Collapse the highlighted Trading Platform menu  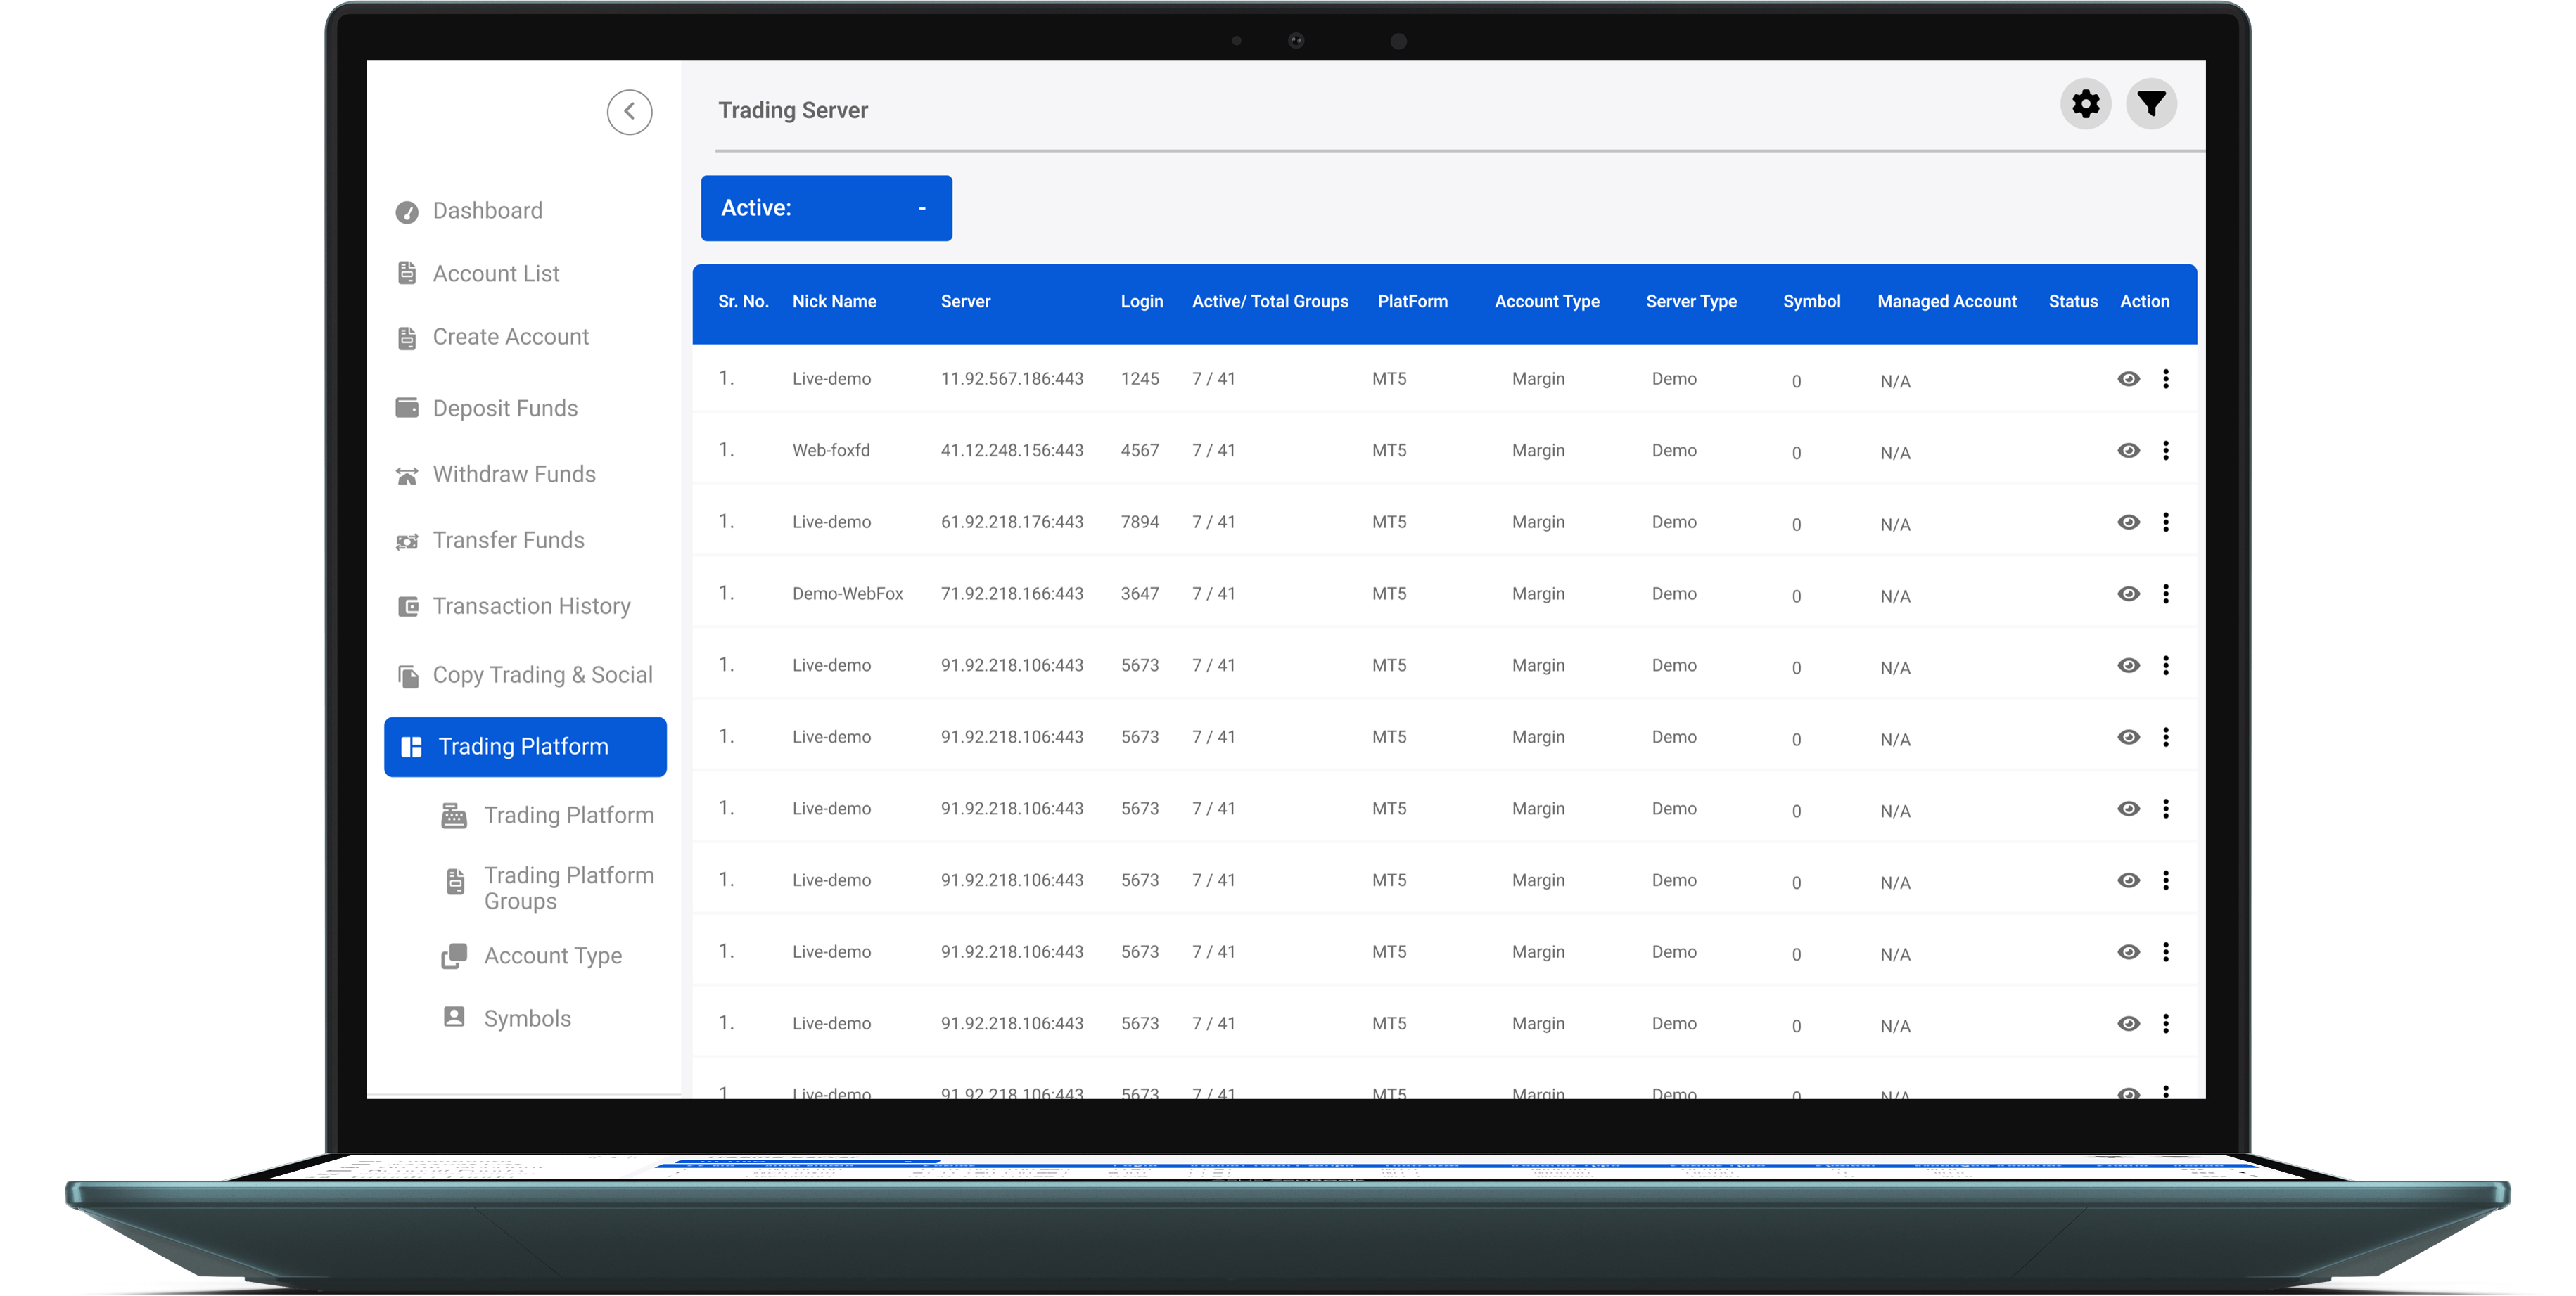[x=525, y=747]
